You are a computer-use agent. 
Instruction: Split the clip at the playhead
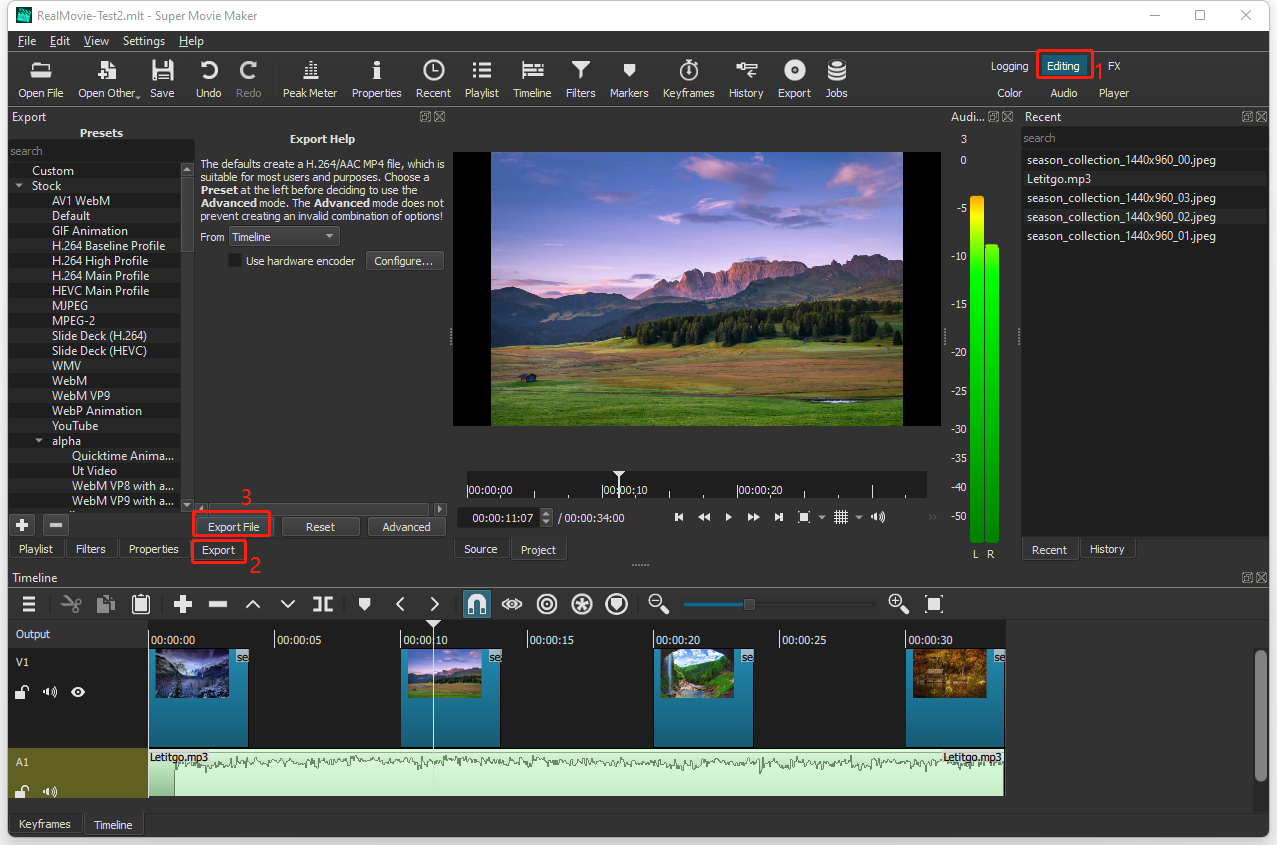point(322,603)
